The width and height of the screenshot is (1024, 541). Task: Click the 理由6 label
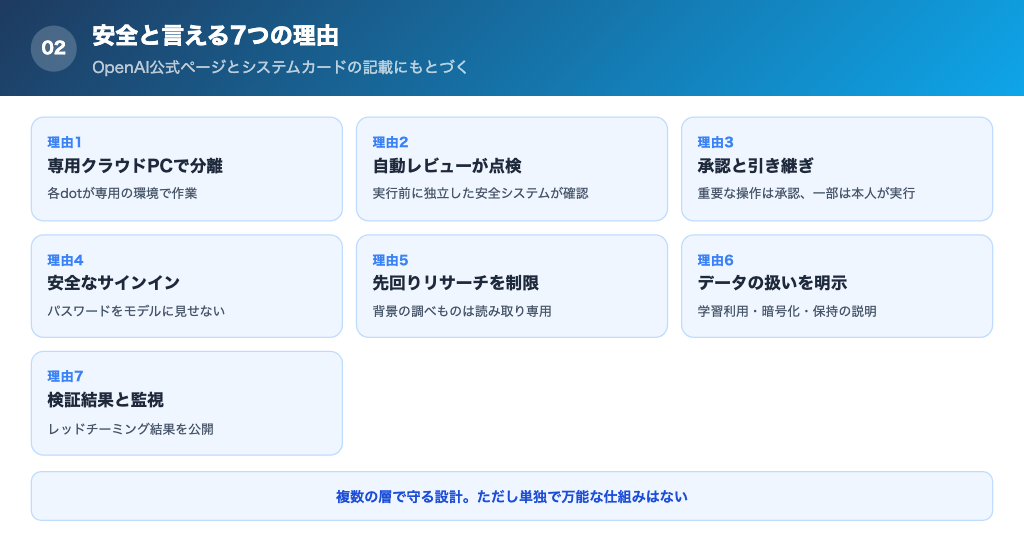click(x=715, y=260)
